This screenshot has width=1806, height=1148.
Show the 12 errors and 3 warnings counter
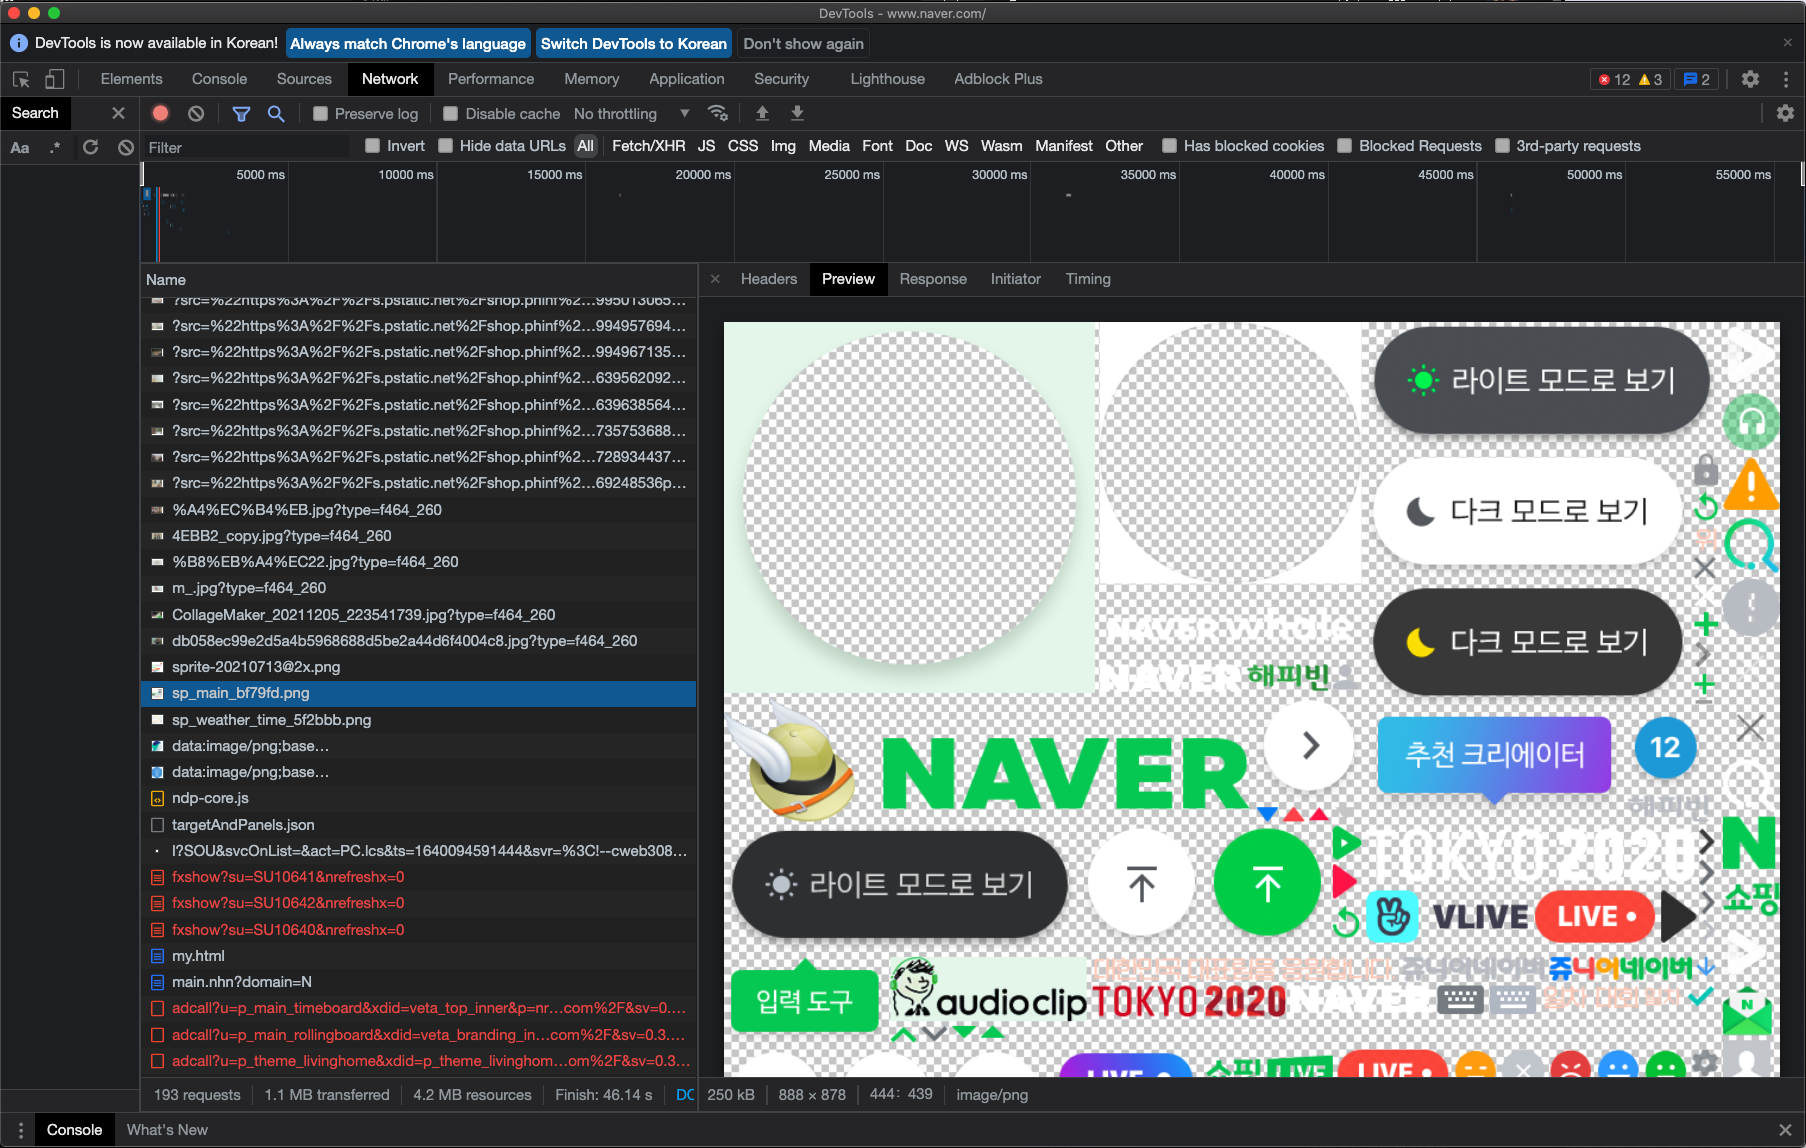click(x=1630, y=79)
